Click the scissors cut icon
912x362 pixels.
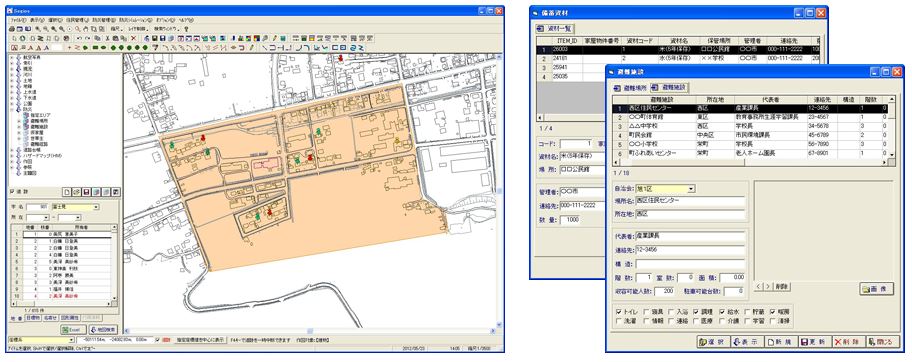tap(108, 38)
